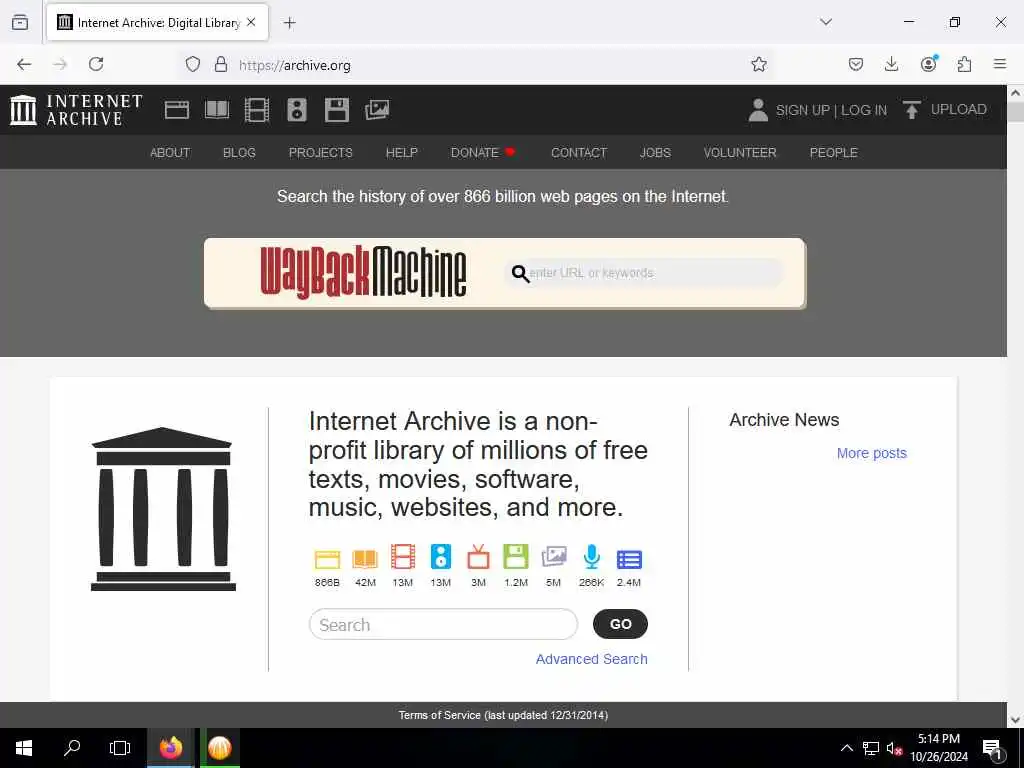Viewport: 1024px width, 768px height.
Task: Close the Internet Archive tab
Action: (x=251, y=22)
